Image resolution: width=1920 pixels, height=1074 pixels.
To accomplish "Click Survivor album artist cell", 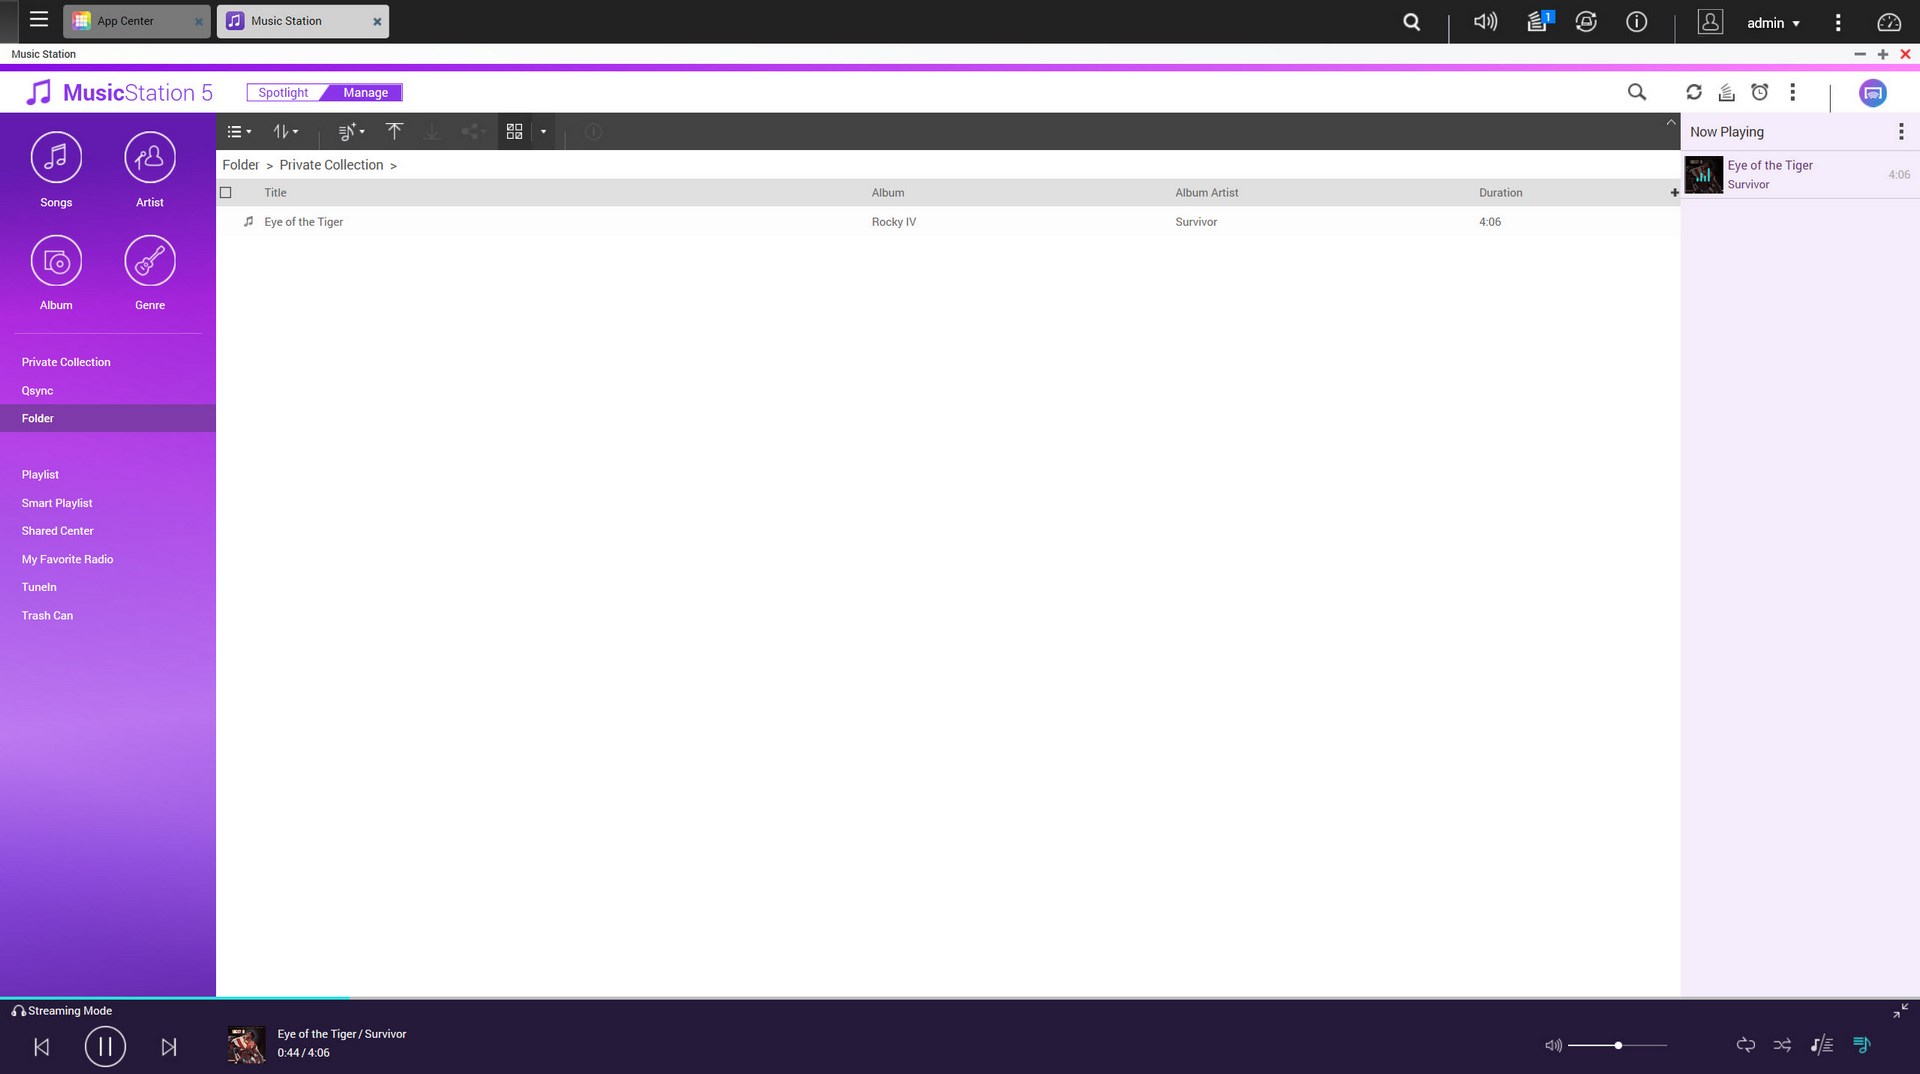I will coord(1196,222).
